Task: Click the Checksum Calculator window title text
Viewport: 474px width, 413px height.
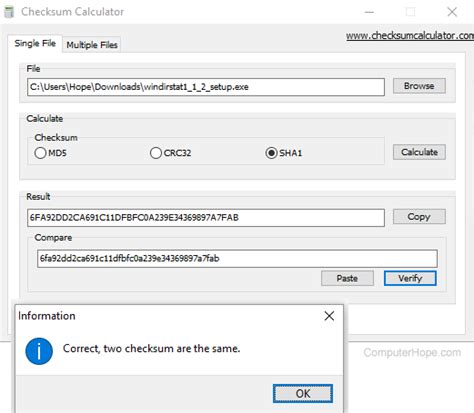Action: coord(72,12)
